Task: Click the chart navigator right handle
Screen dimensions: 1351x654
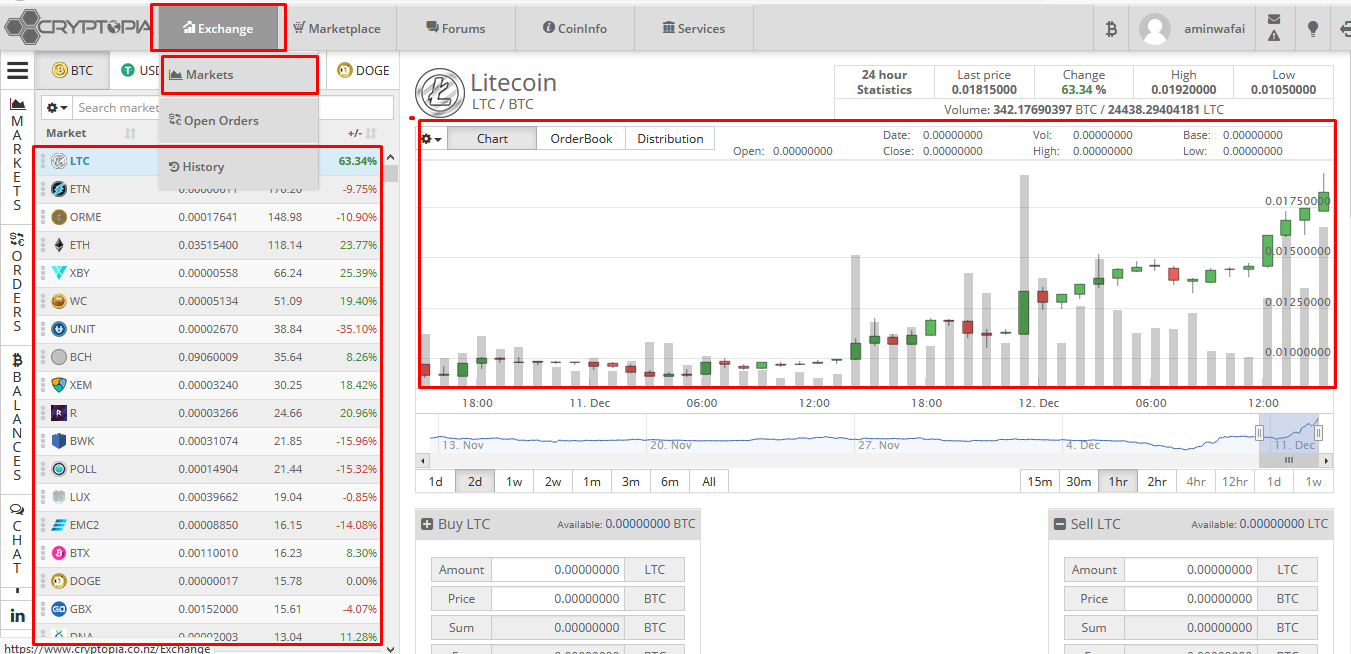Action: (1318, 433)
